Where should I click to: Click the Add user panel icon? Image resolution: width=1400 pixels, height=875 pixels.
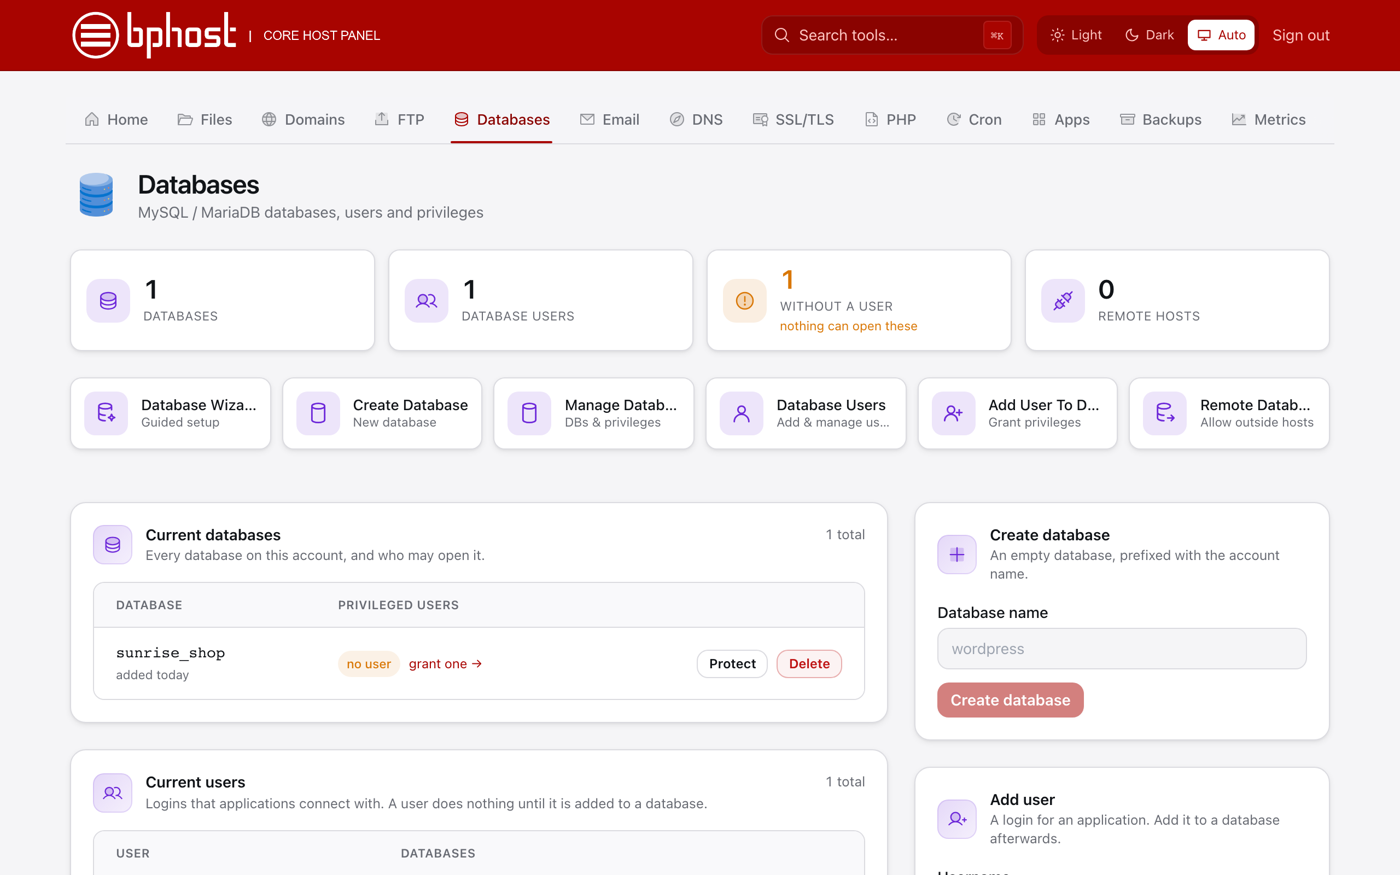click(957, 819)
